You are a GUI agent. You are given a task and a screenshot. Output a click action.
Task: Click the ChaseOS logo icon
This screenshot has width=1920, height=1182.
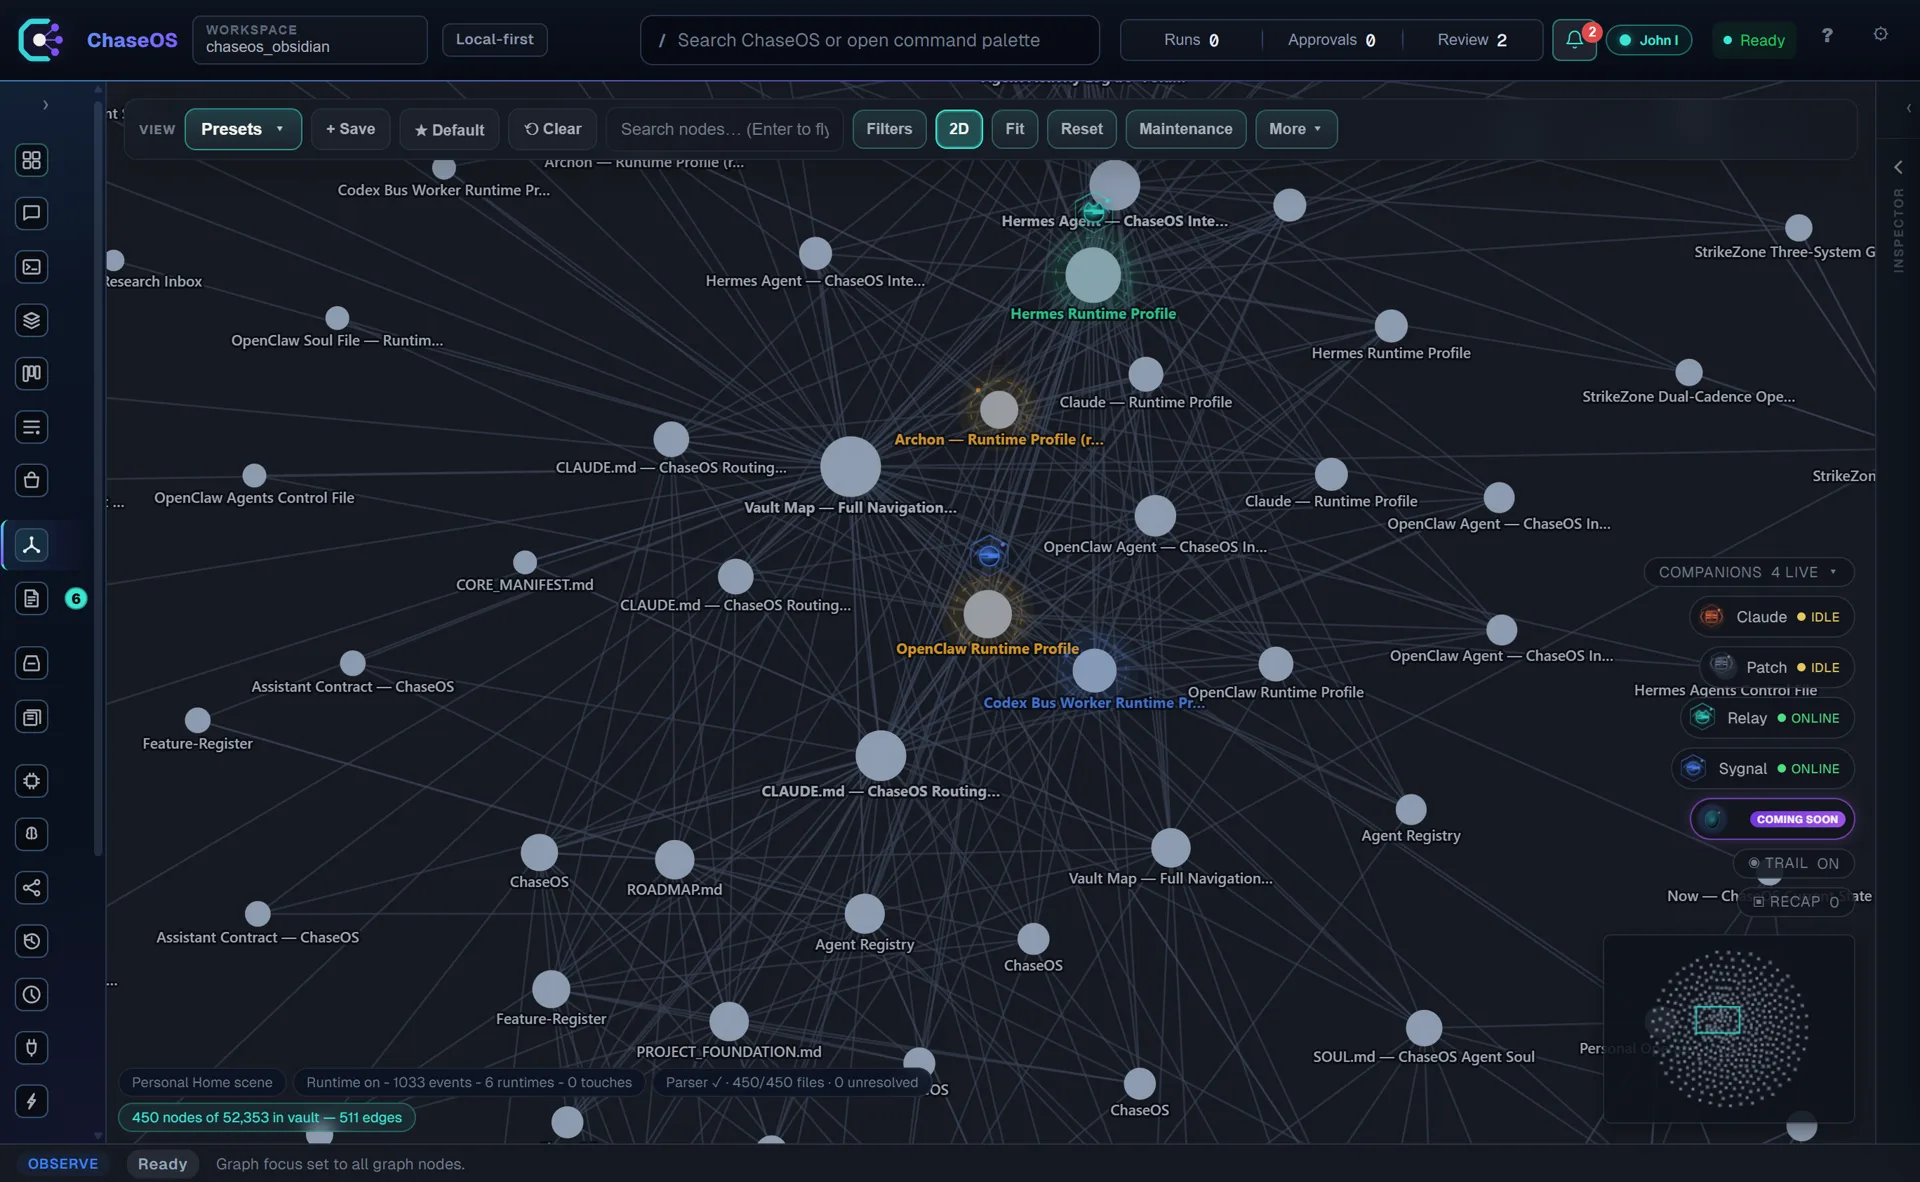(41, 40)
